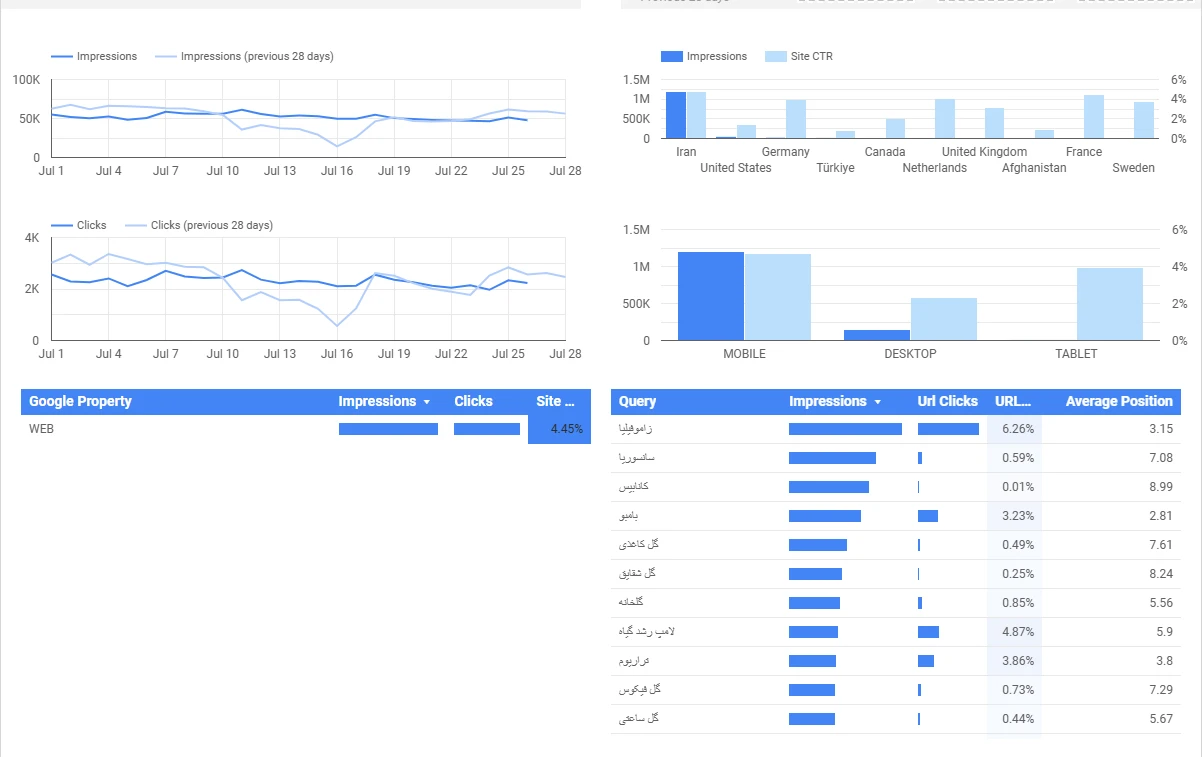This screenshot has height=757, width=1202.
Task: Click the TABLET device axis label
Action: point(1077,354)
